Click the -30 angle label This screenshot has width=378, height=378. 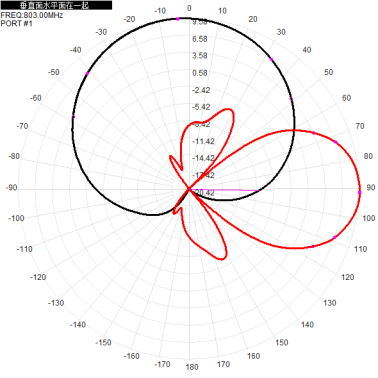tap(101, 32)
